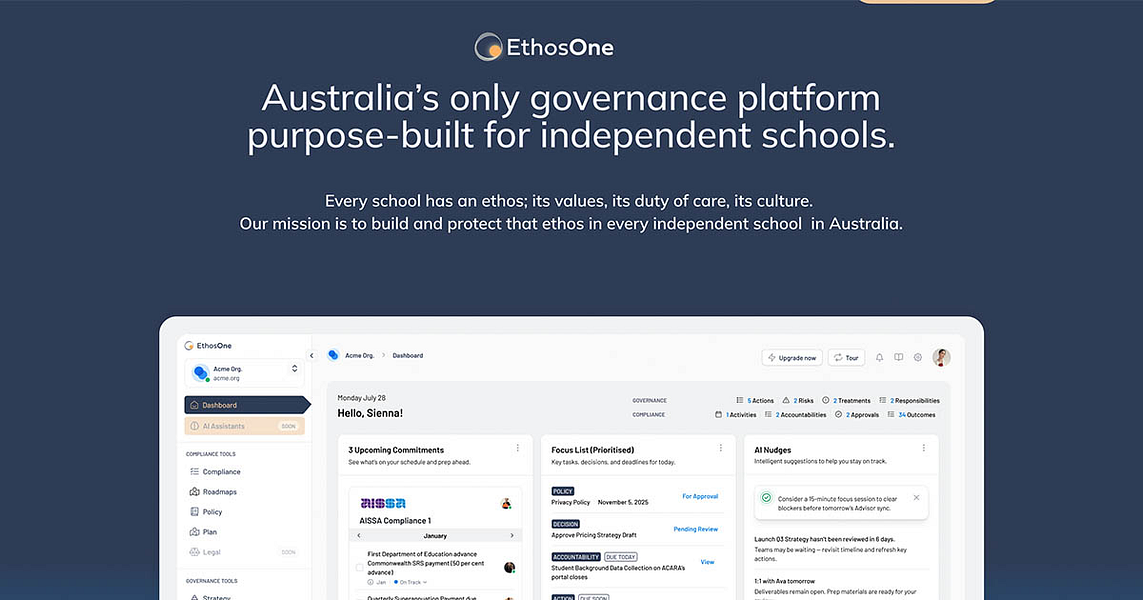Image resolution: width=1143 pixels, height=600 pixels.
Task: Click the 2 Approvals count
Action: (x=862, y=415)
